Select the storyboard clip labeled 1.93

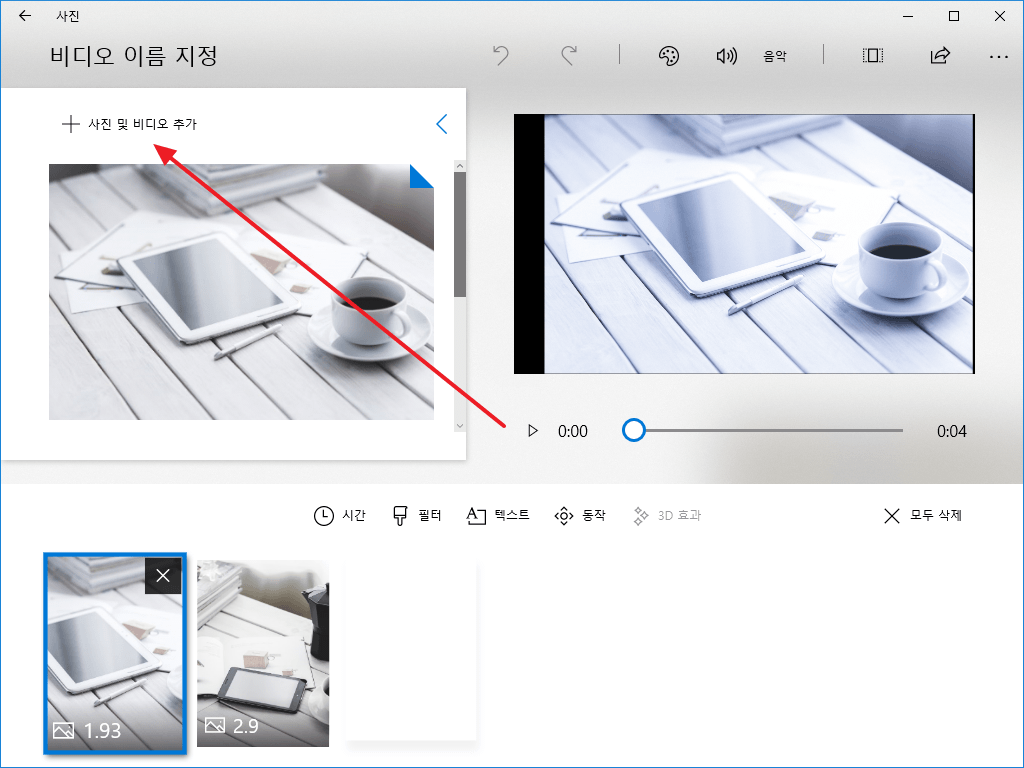click(x=115, y=653)
